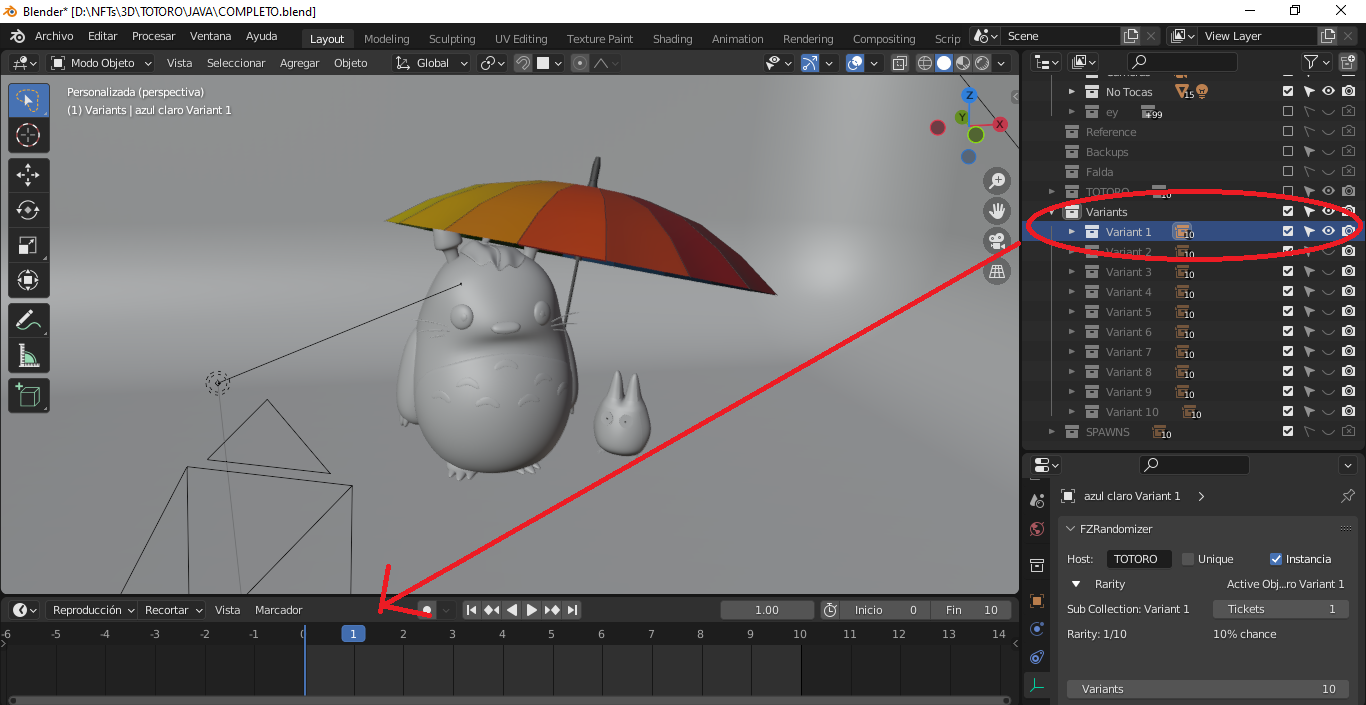Hide Variant 1 with eye icon

click(1328, 231)
